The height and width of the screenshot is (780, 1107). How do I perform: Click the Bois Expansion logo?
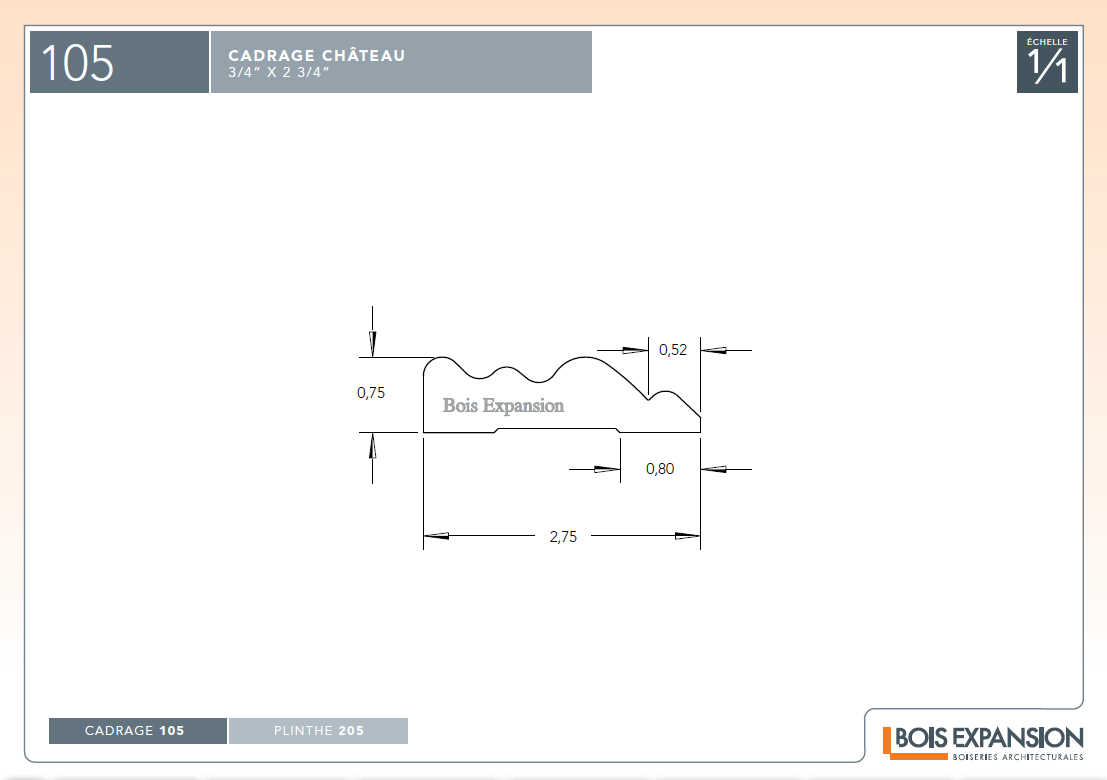pos(983,743)
